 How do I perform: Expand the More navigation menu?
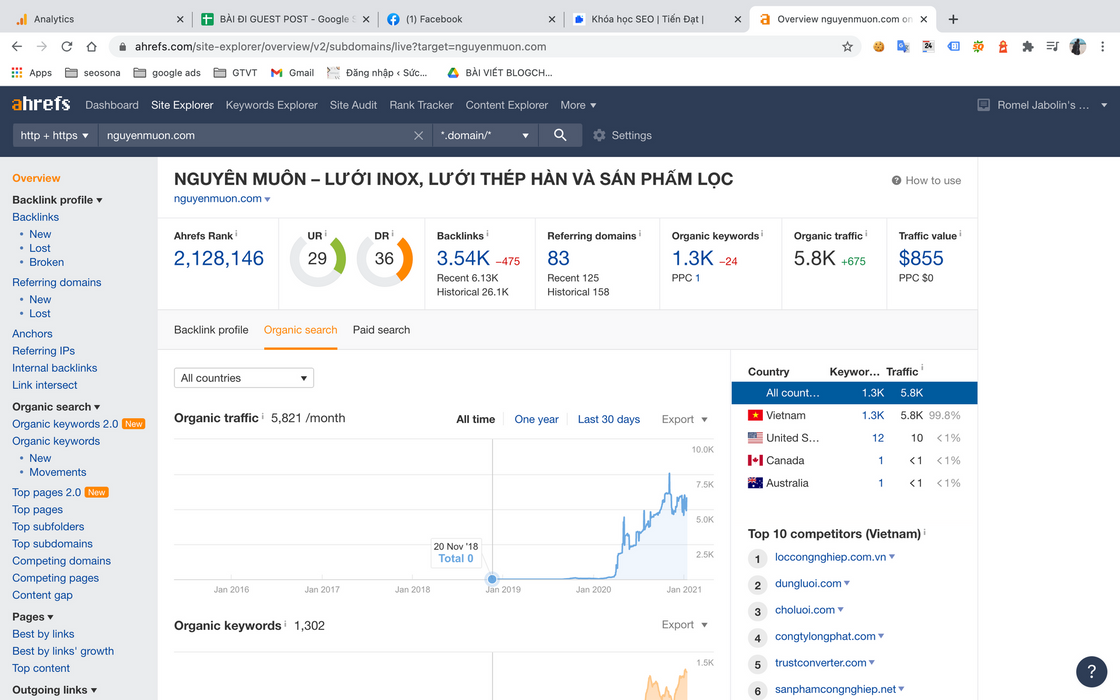tap(578, 105)
